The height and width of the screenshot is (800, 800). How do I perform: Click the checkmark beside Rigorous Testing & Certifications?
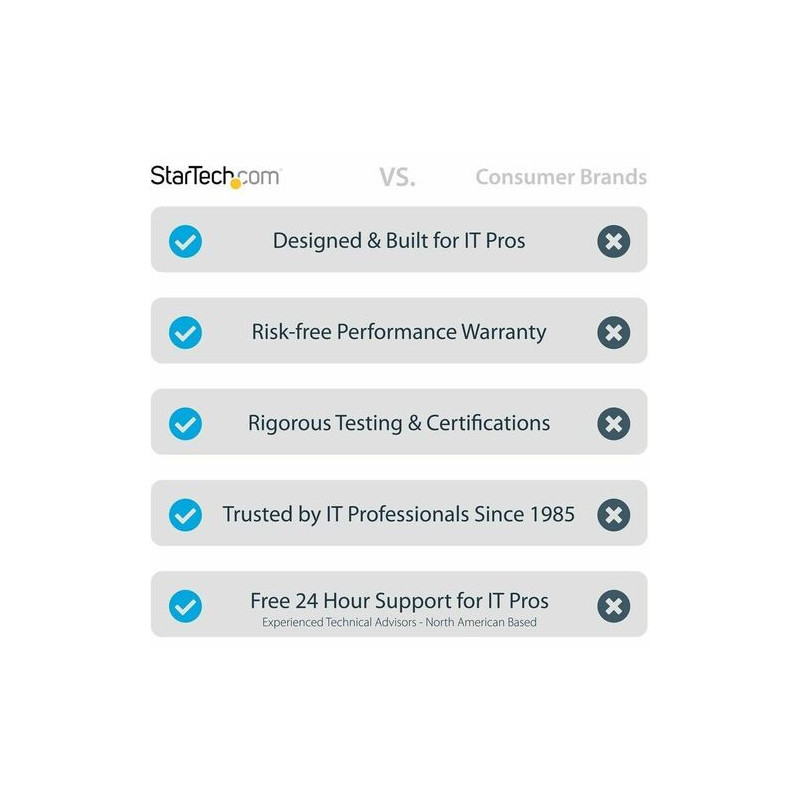(x=185, y=423)
